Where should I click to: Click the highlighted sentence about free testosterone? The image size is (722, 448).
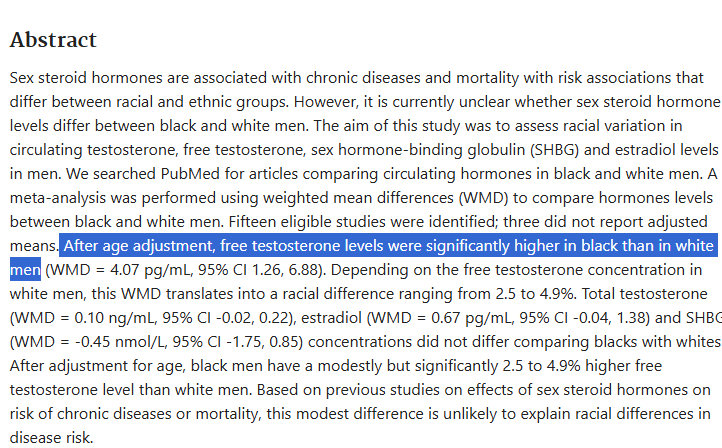tap(388, 245)
